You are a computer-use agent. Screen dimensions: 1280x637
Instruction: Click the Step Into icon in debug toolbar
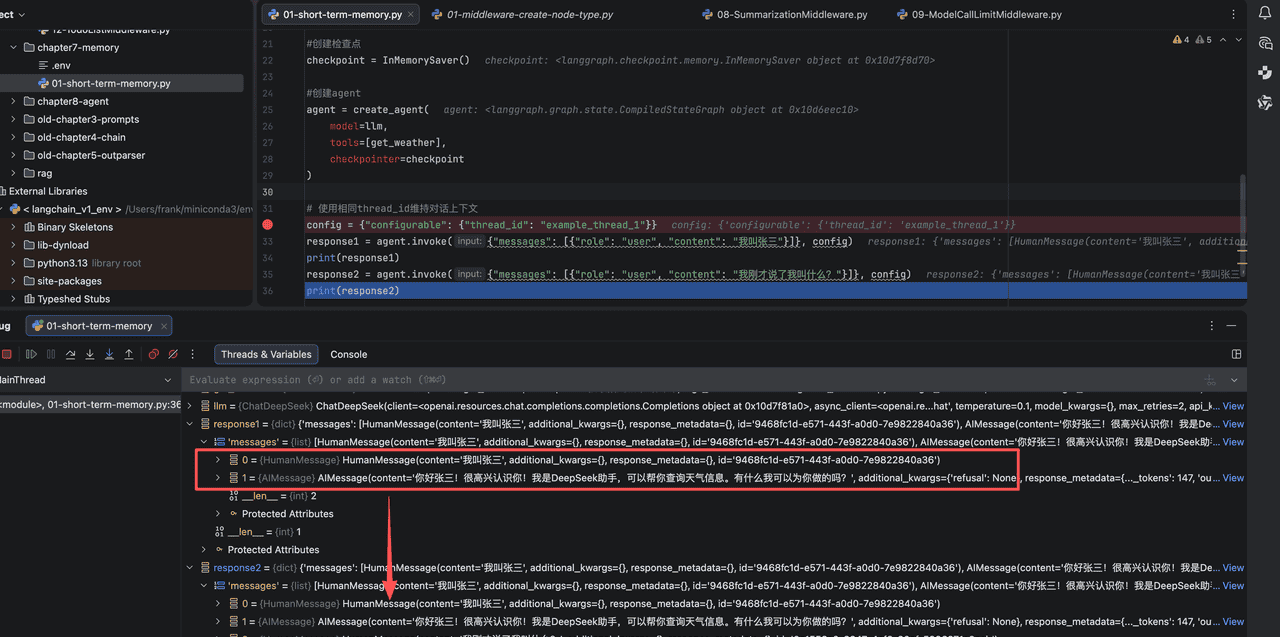point(90,355)
